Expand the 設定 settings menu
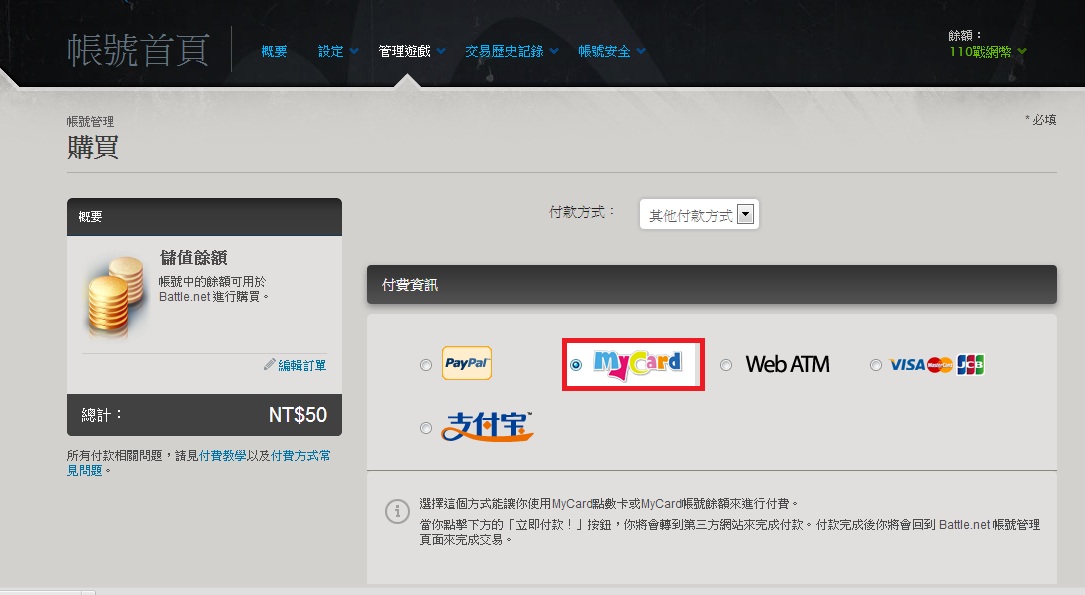This screenshot has height=595, width=1085. 337,51
